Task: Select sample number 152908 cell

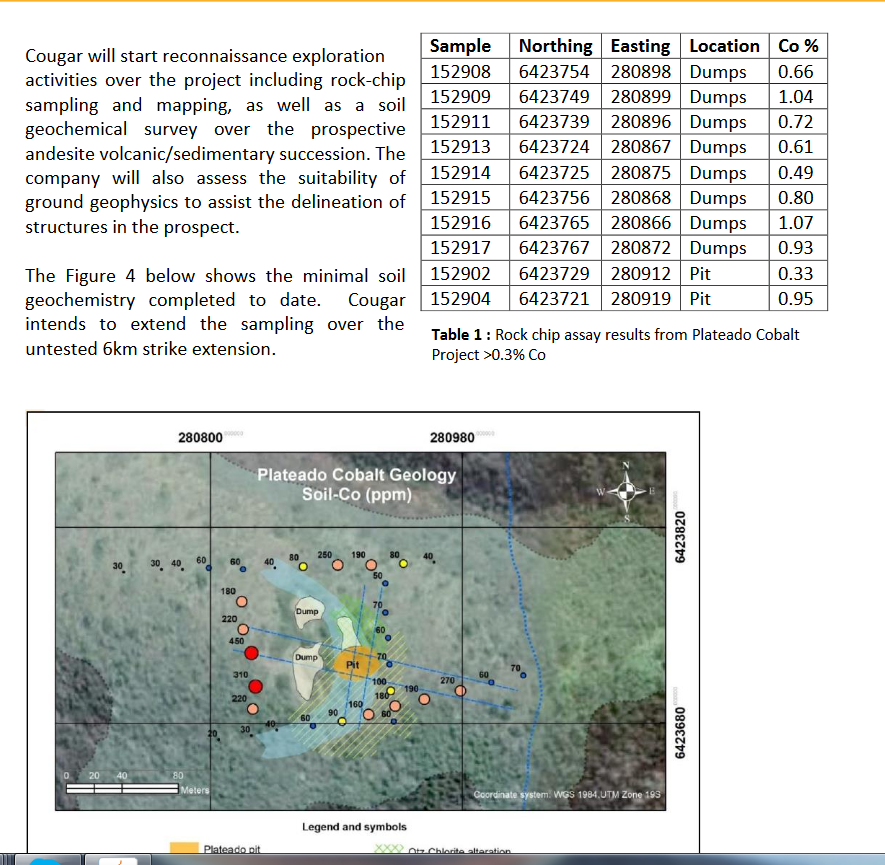Action: pos(465,72)
